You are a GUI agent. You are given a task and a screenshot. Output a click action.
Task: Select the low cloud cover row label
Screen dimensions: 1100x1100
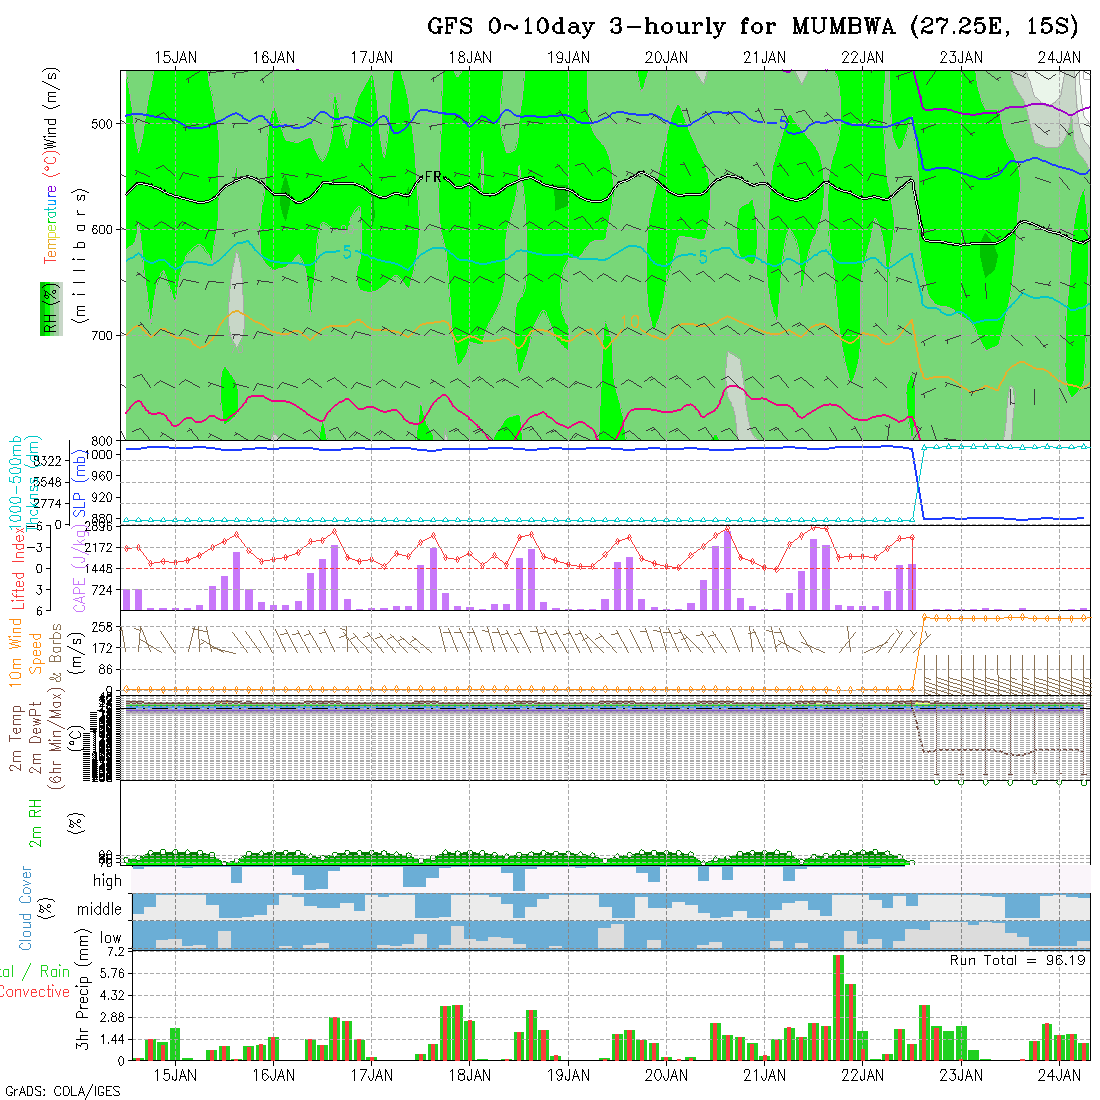click(110, 939)
